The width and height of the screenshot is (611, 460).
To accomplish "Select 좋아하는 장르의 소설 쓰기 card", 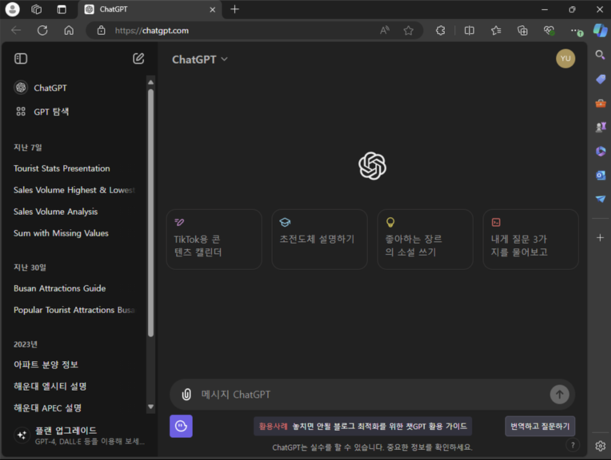I will point(425,239).
